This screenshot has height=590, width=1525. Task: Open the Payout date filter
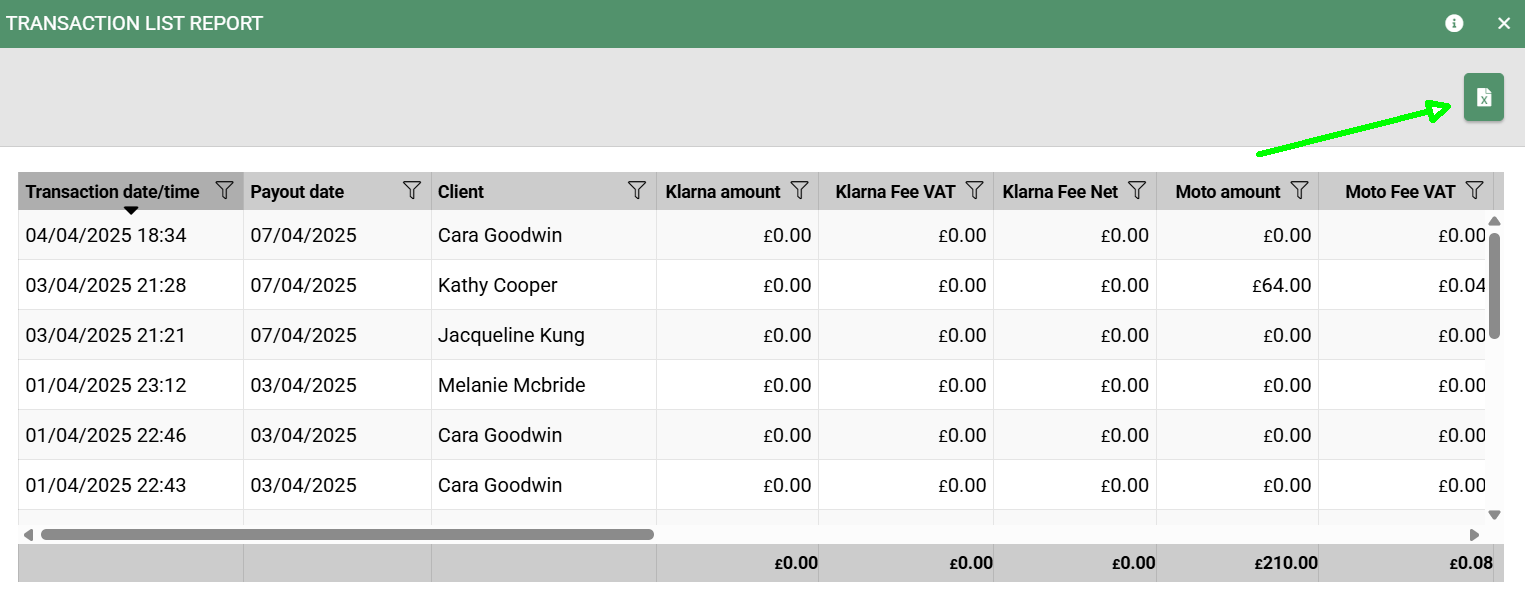click(411, 190)
